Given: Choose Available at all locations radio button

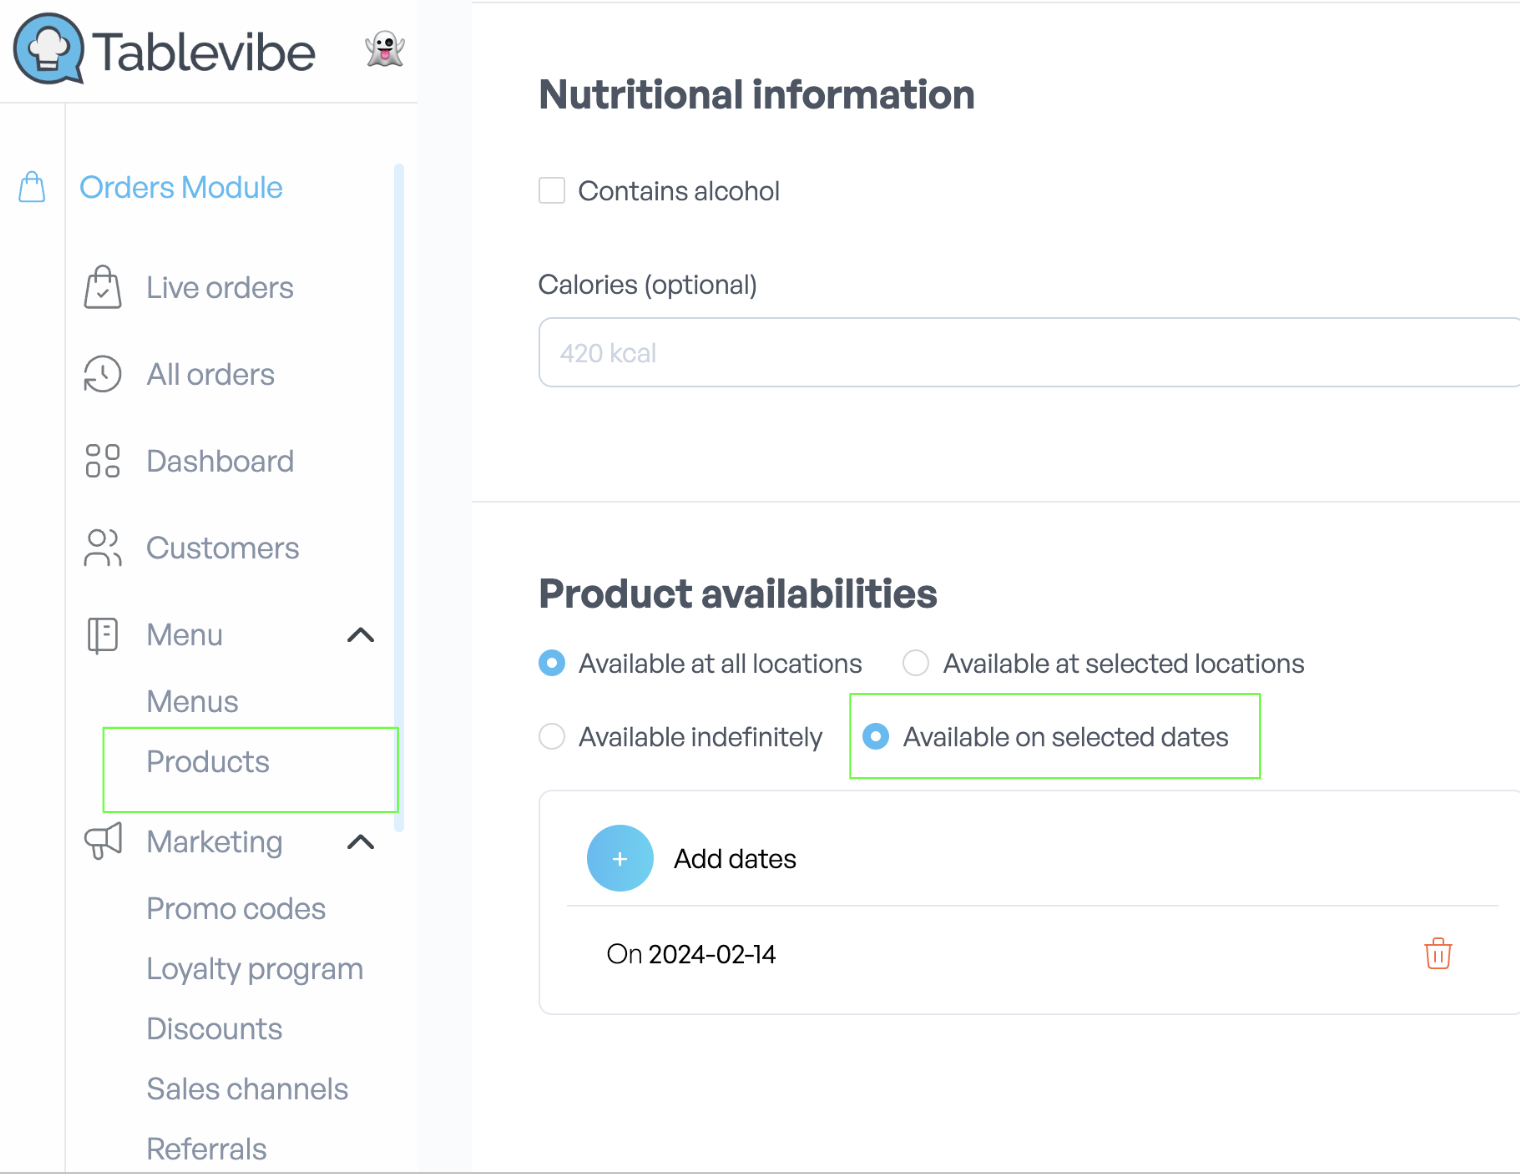Looking at the screenshot, I should tap(552, 663).
